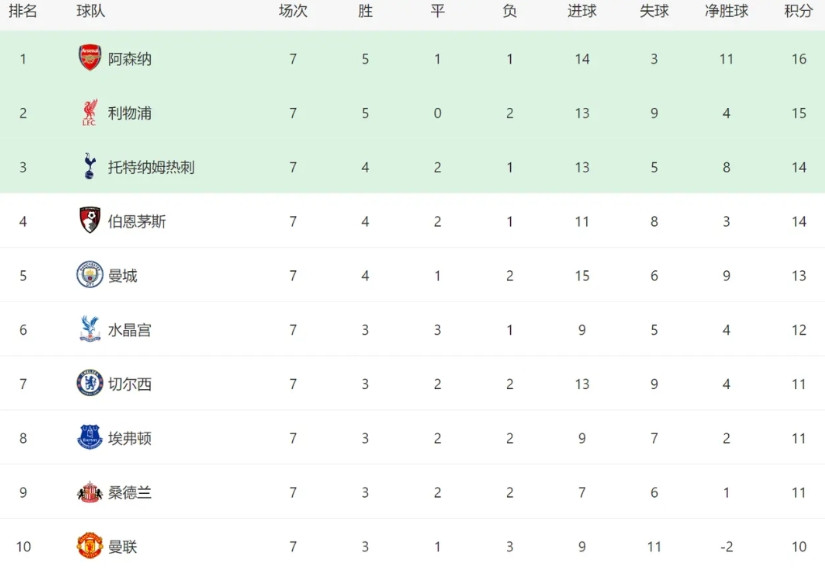Click the 净胜球 column header
The height and width of the screenshot is (568, 825).
pos(726,12)
